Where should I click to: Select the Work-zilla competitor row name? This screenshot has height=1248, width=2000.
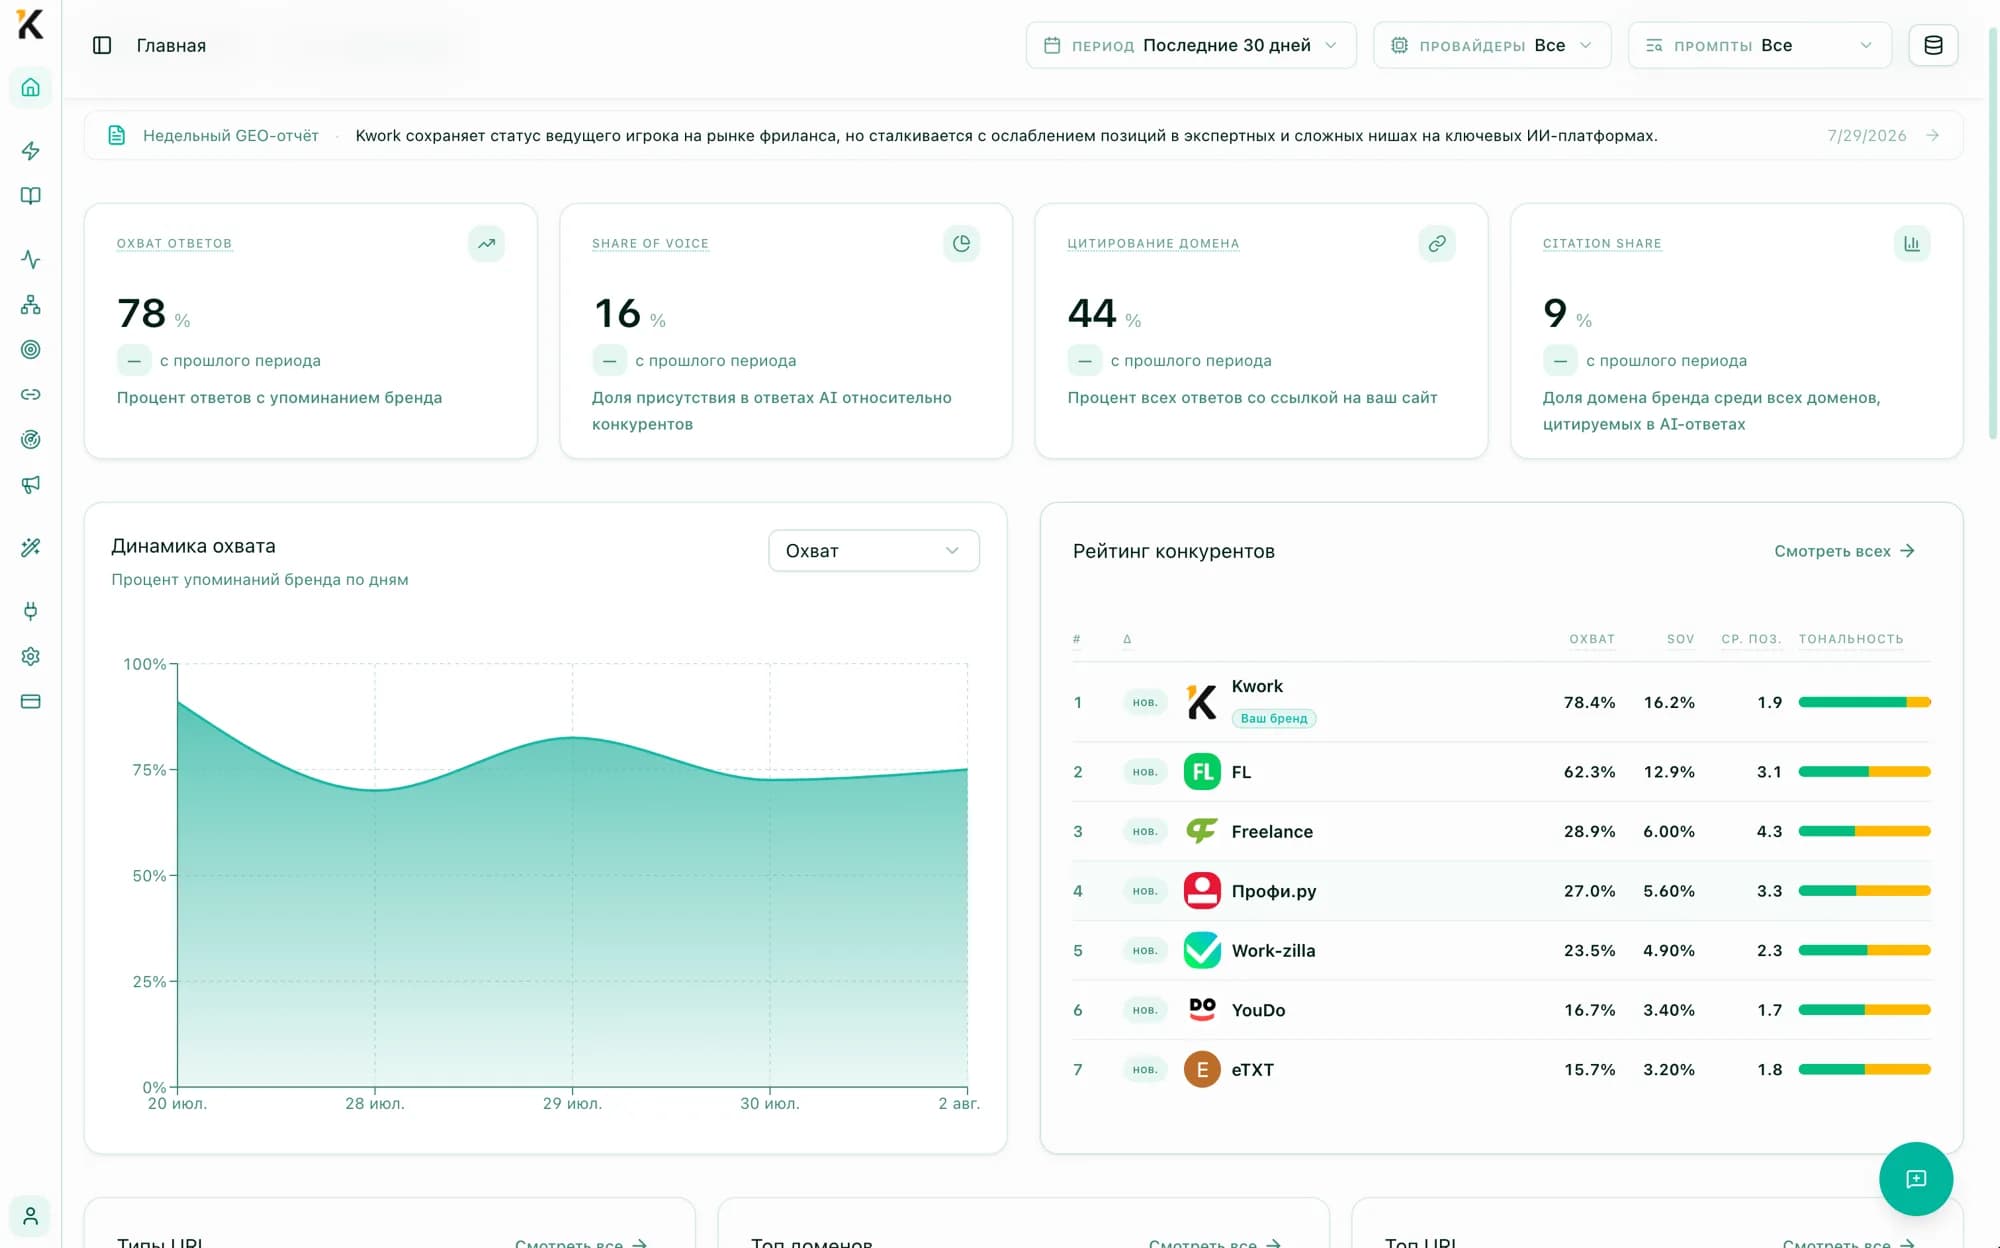click(1273, 950)
